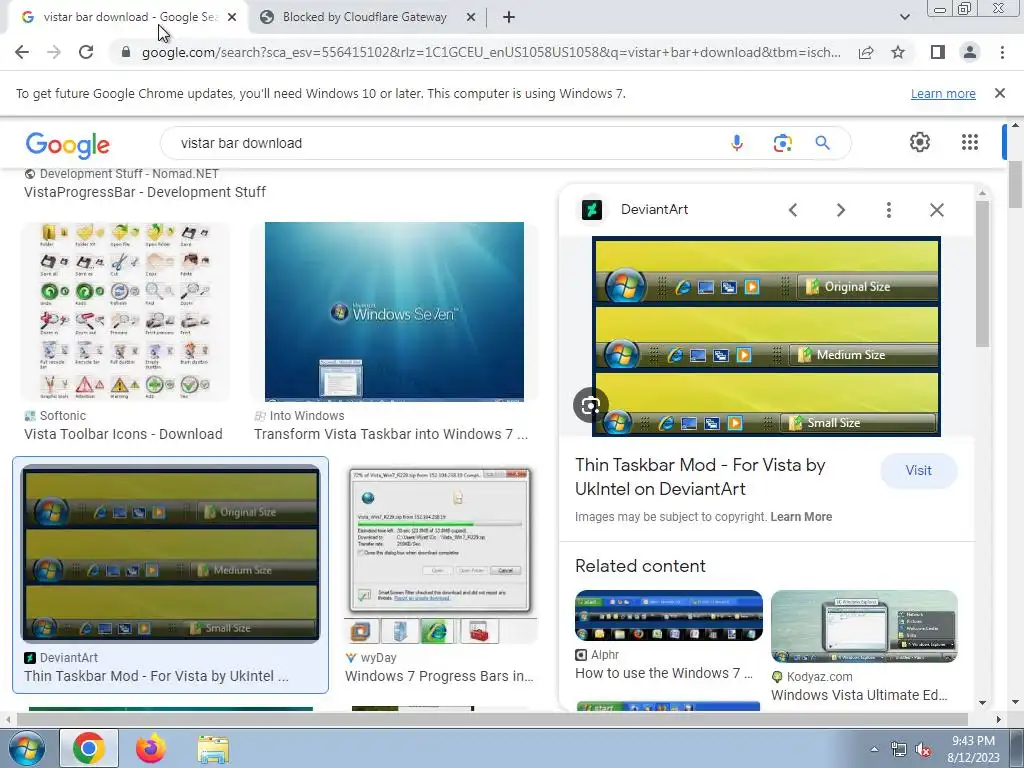The image size is (1024, 768).
Task: Click the large taskbar preview image
Action: 766,336
